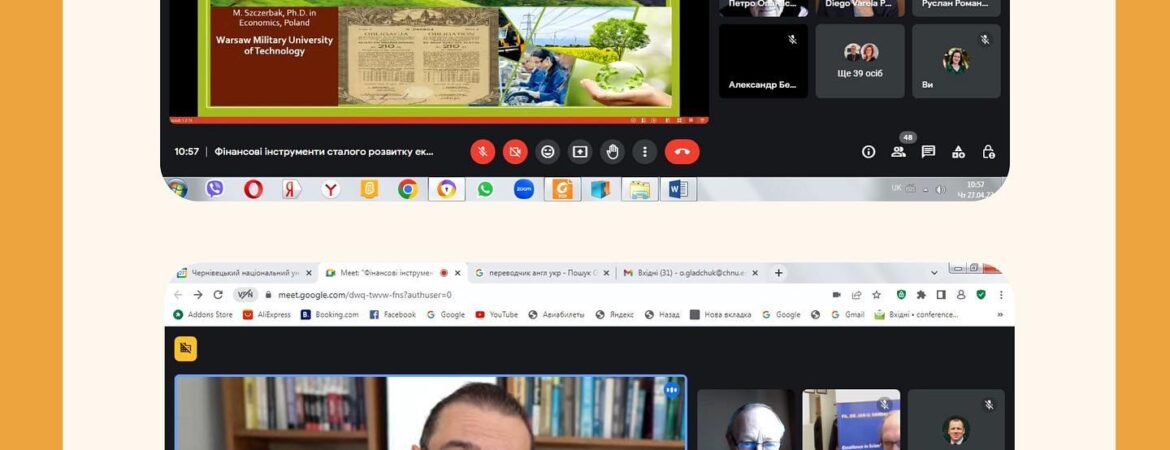Switch to the Gmail 'Вхідні (31)' tab
The image size is (1170, 450).
point(691,273)
